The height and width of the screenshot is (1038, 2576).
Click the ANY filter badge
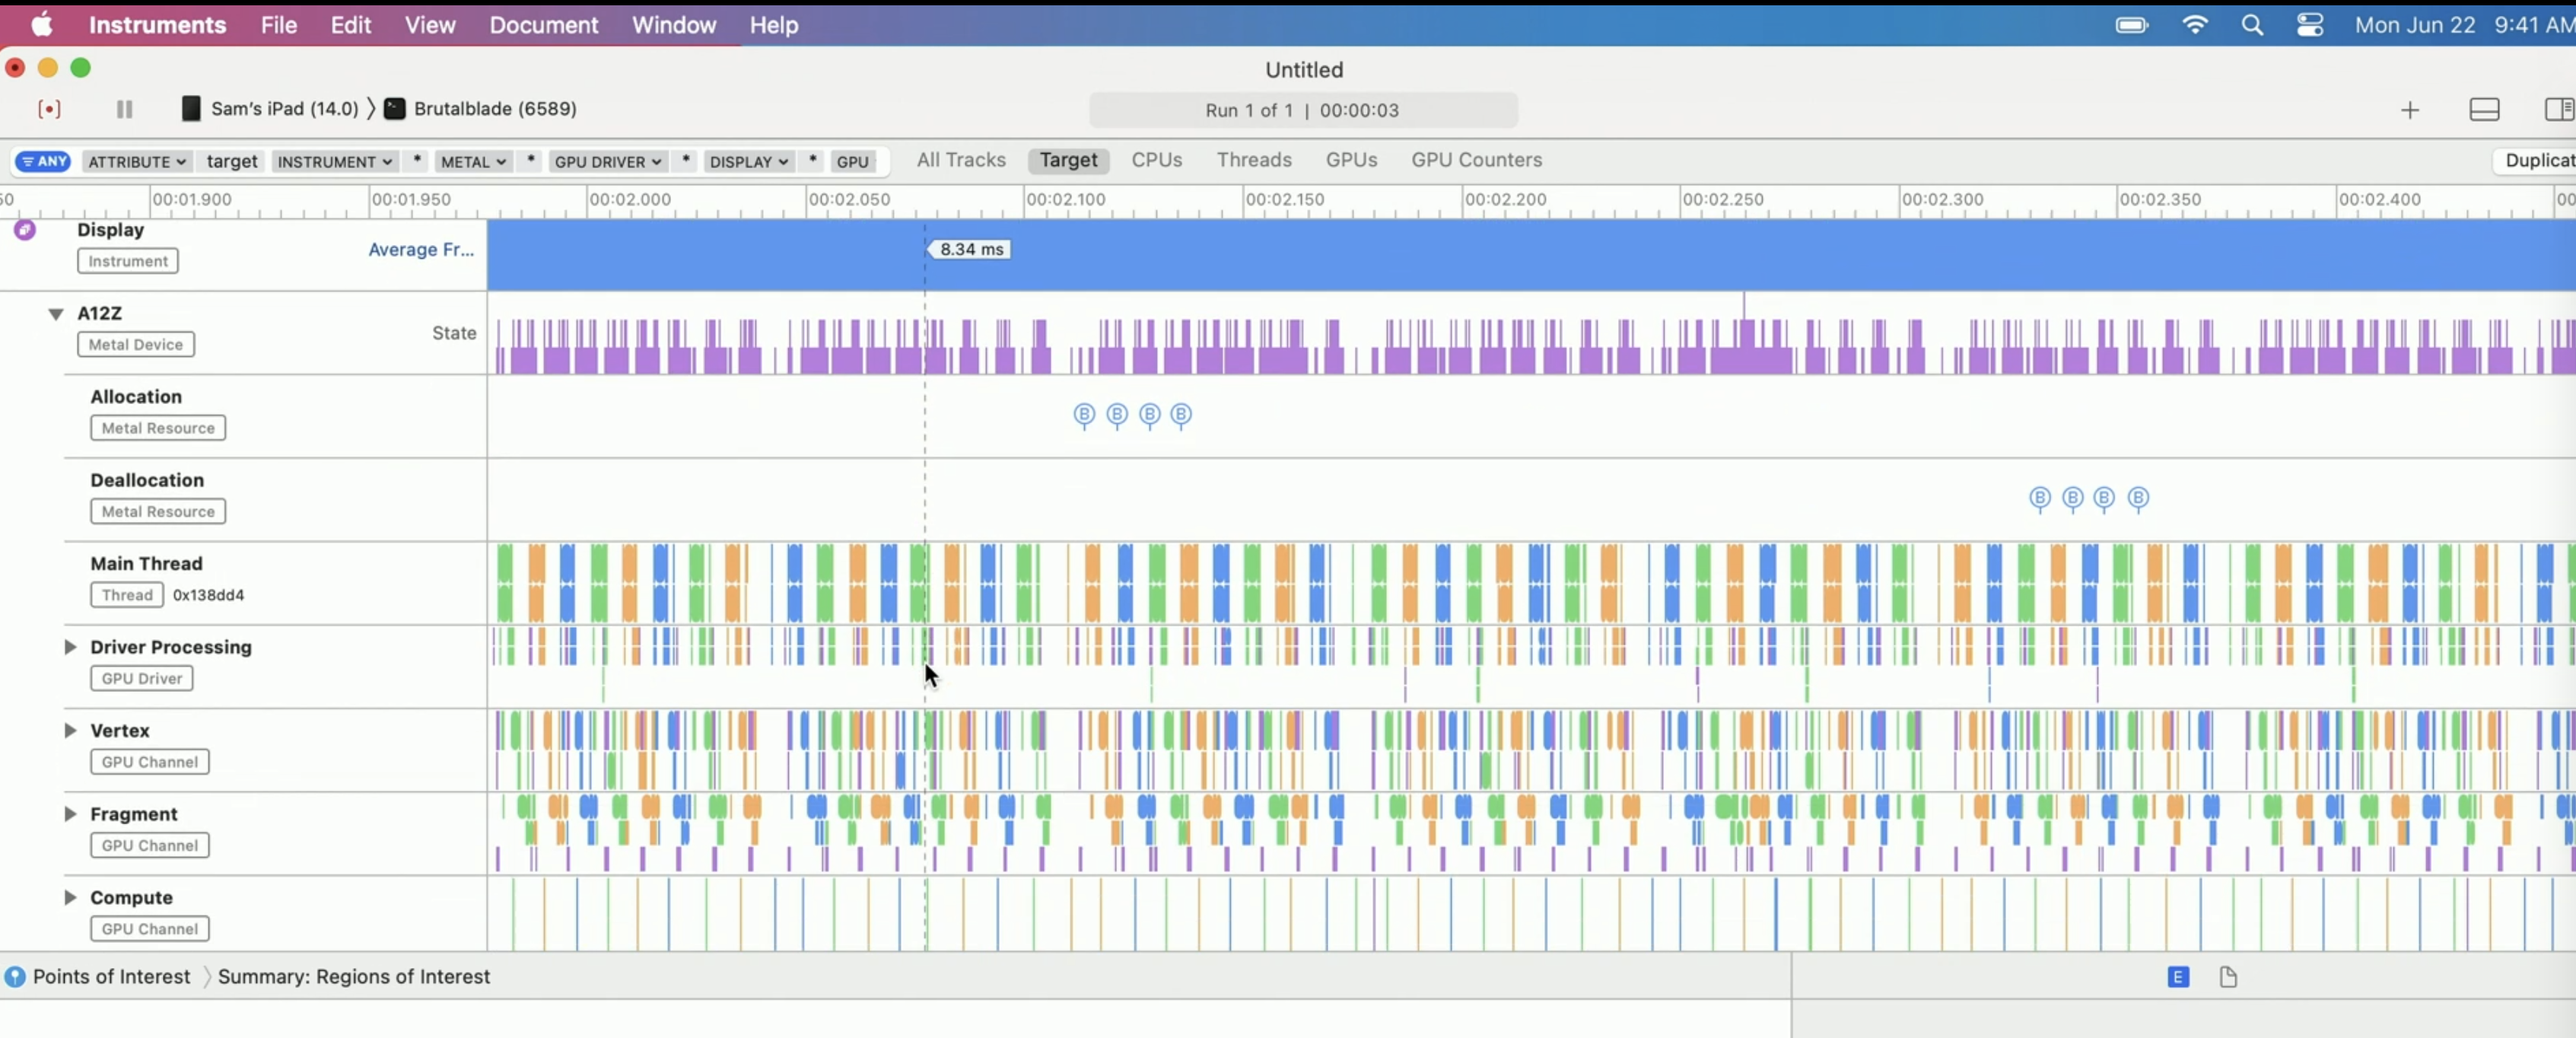(x=43, y=161)
